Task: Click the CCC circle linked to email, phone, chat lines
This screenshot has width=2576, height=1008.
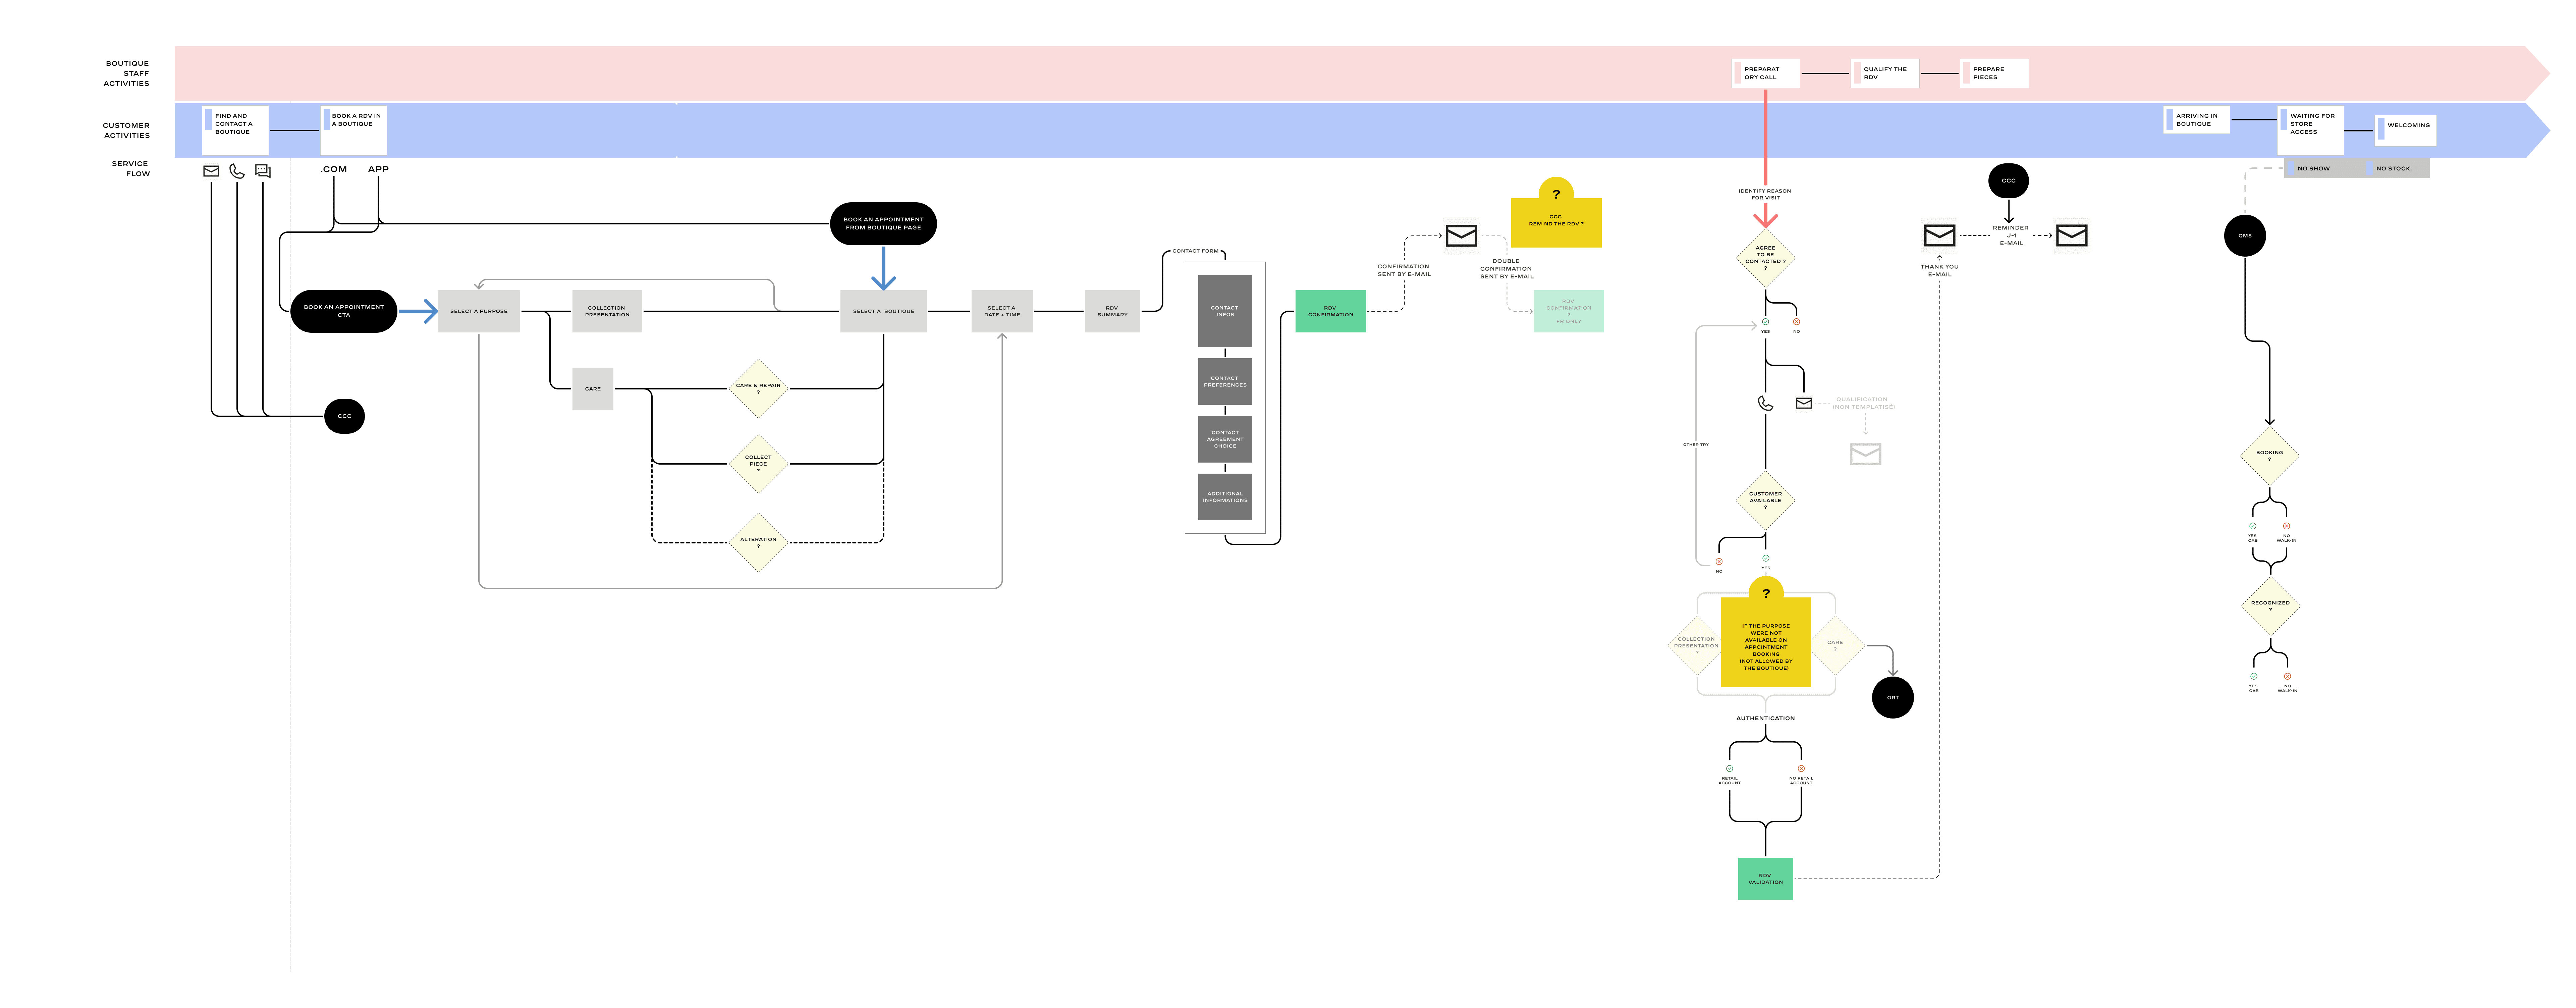Action: [x=344, y=416]
